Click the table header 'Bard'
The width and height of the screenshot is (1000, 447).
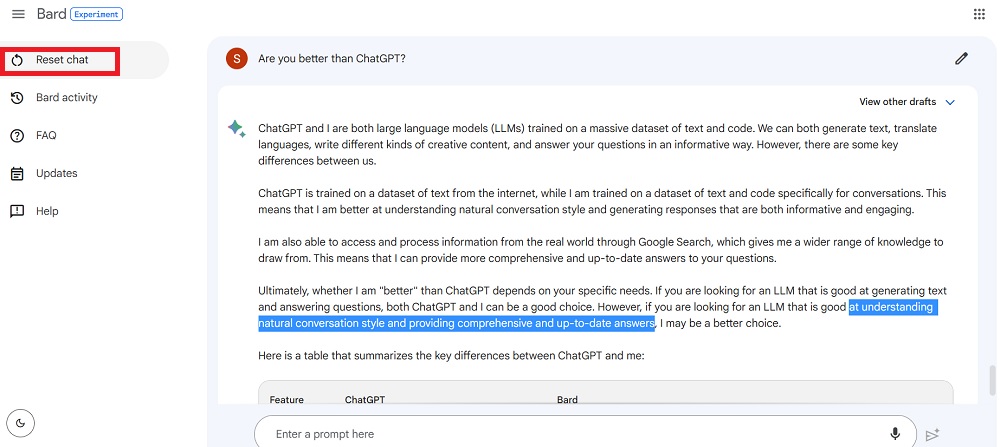(567, 400)
